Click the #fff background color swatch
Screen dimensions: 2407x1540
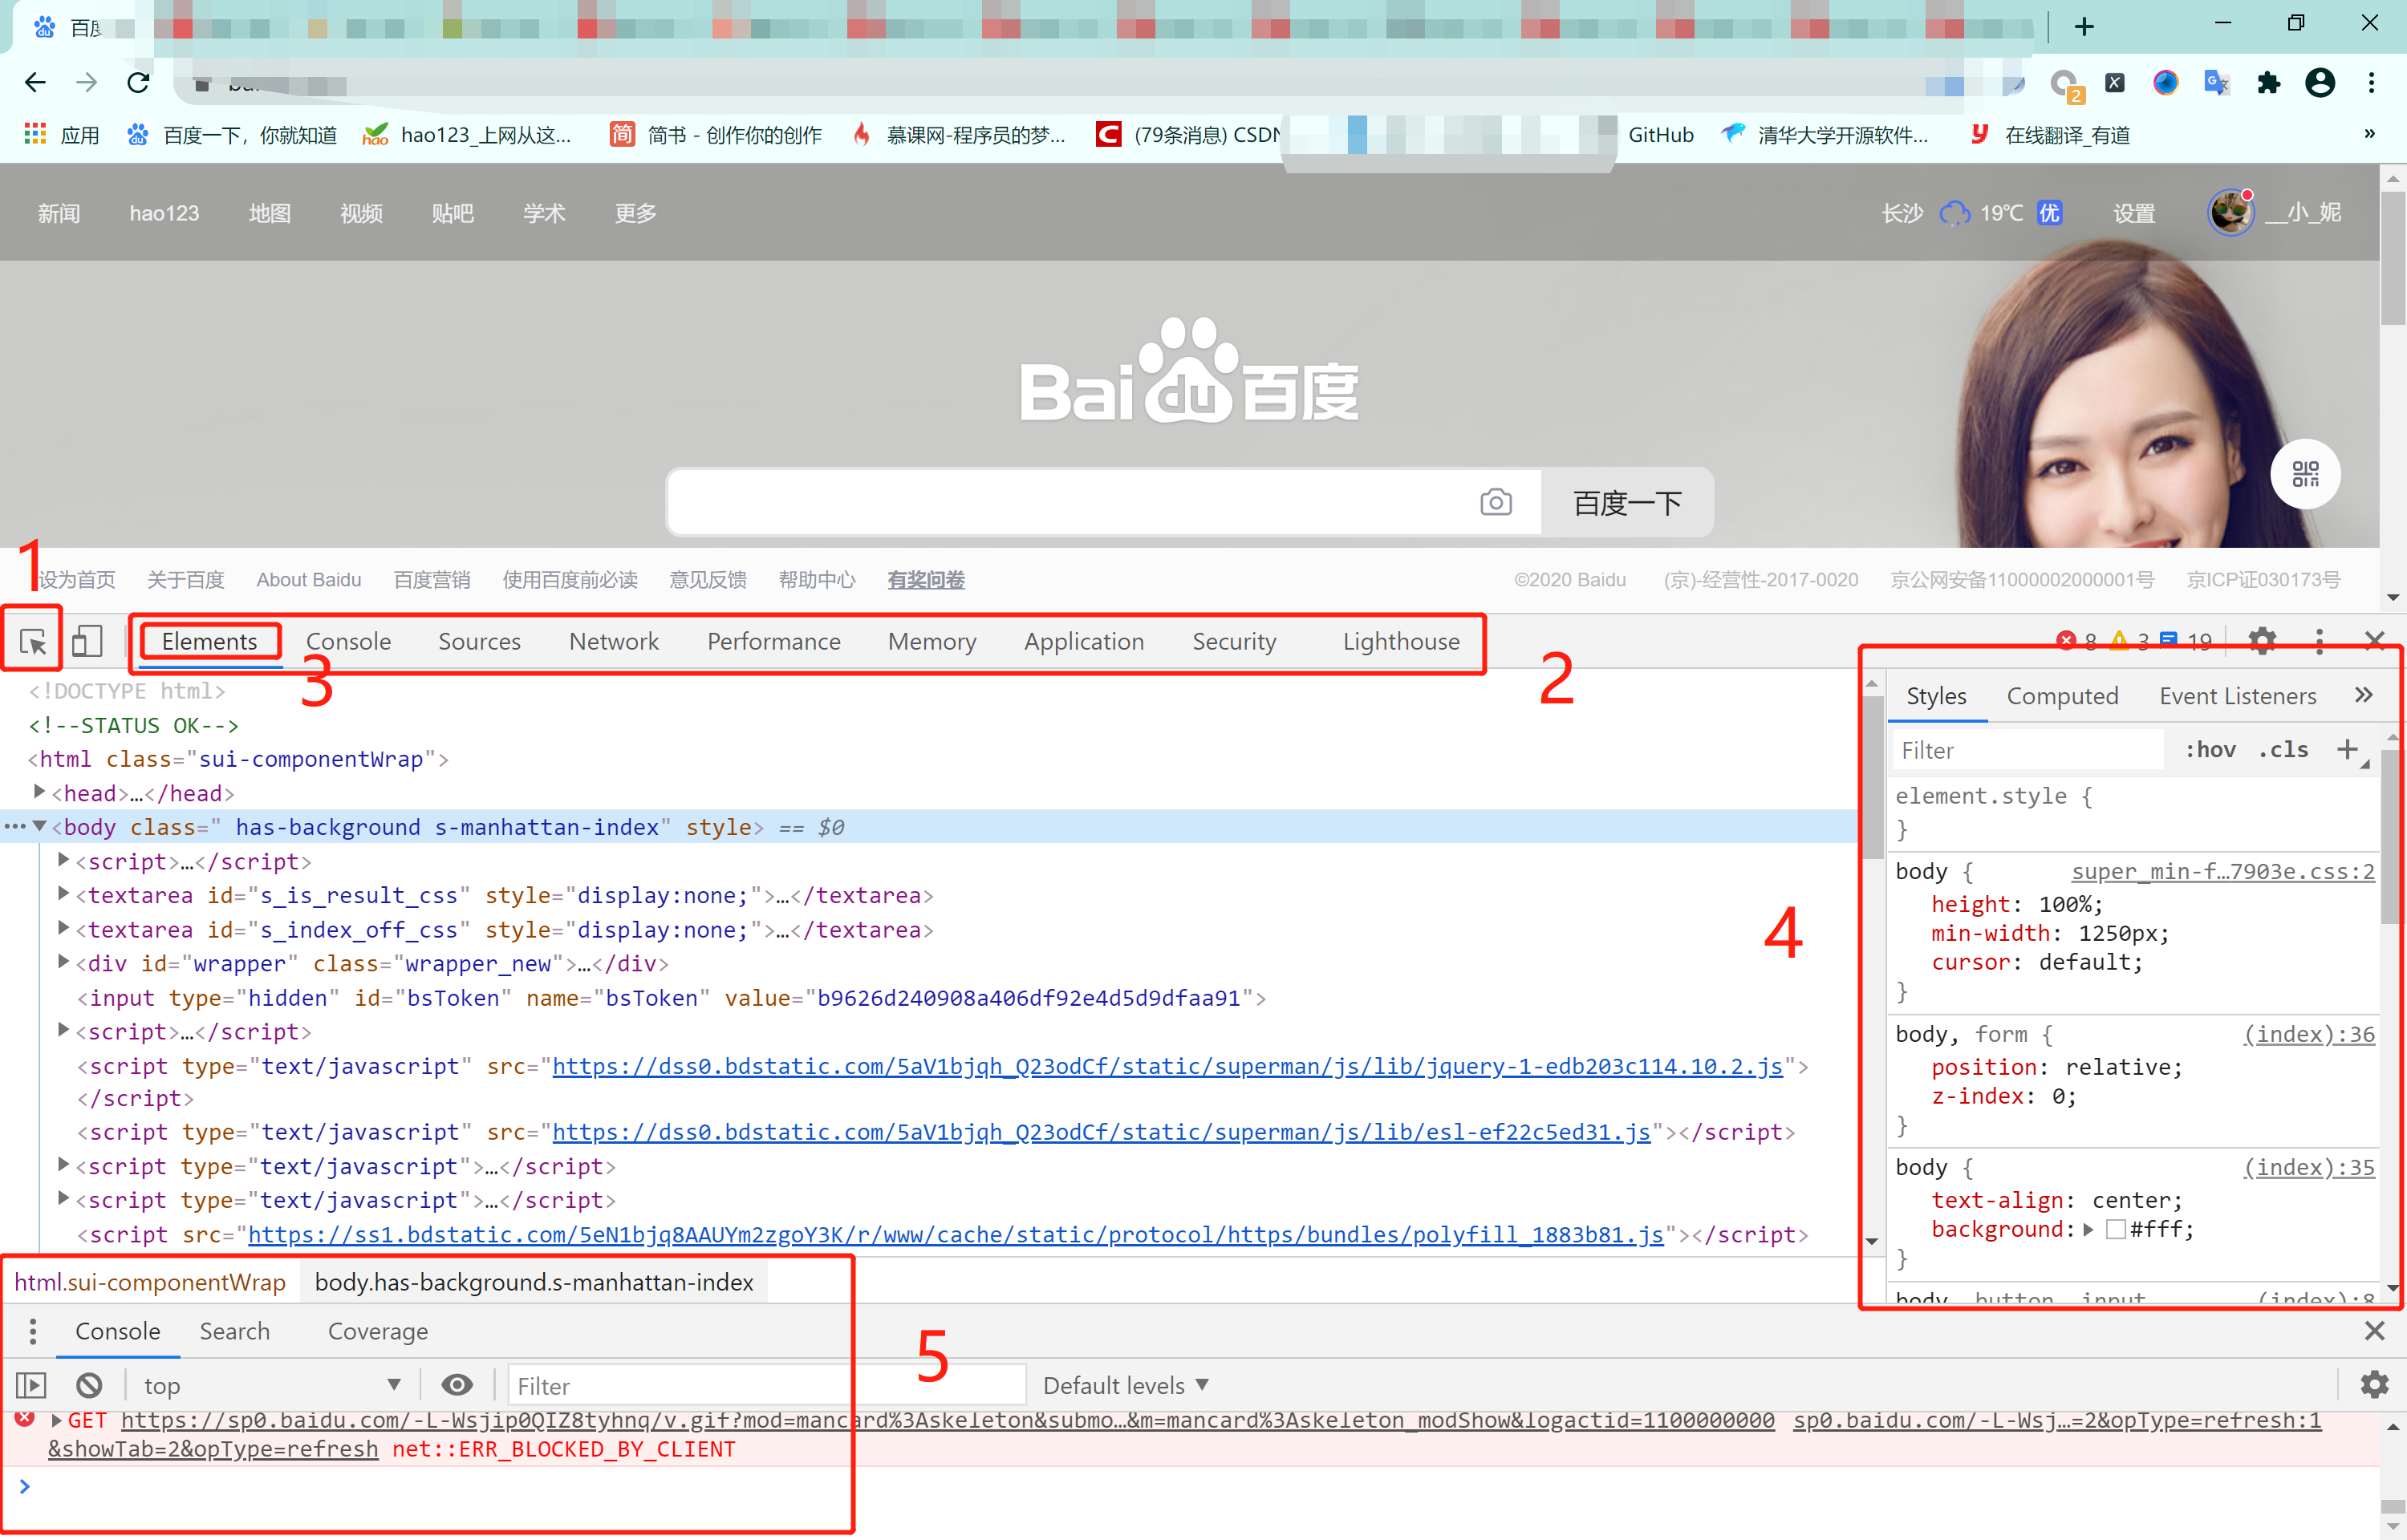tap(2116, 1229)
